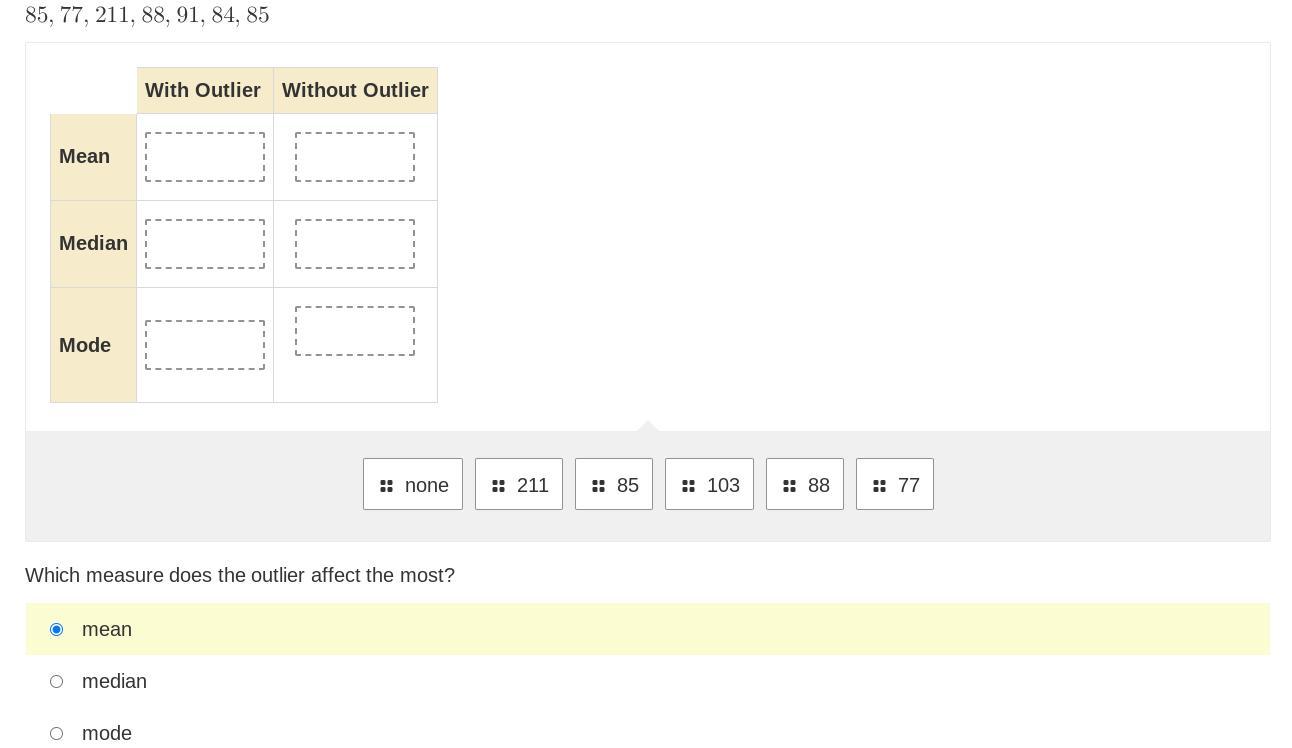Click the Mode With Outlier drop box
The width and height of the screenshot is (1292, 748).
[205, 345]
